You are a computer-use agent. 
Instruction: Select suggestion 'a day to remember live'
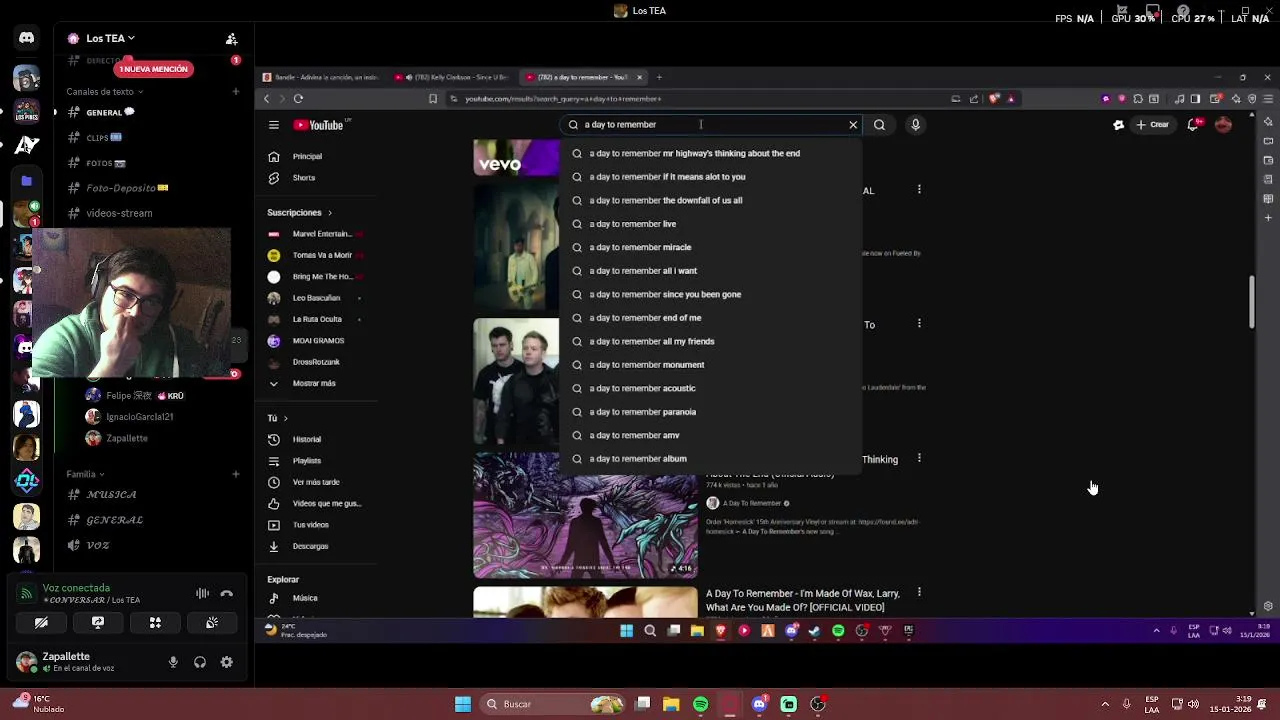(x=711, y=224)
